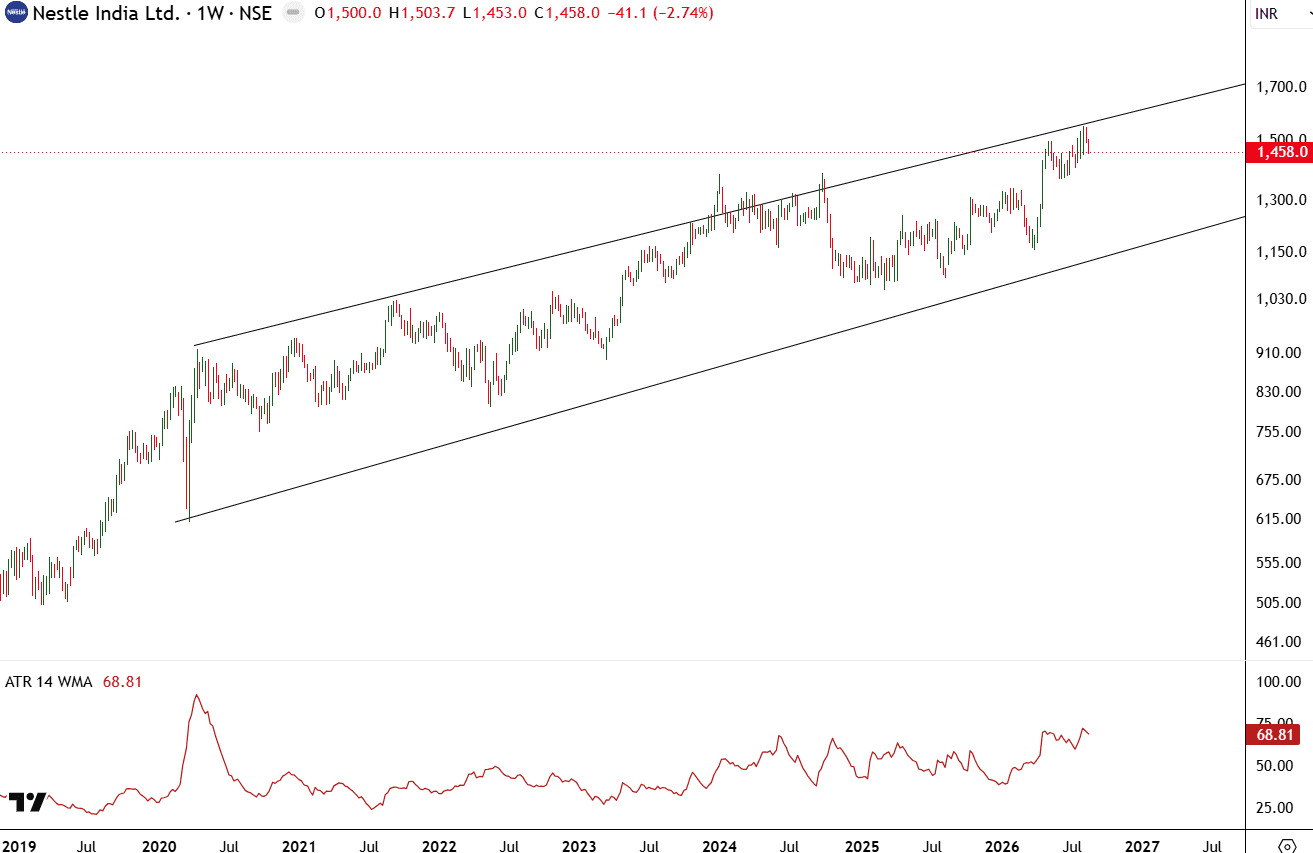Click the 2019 label on the time axis
Image resolution: width=1313 pixels, height=853 pixels.
click(x=18, y=846)
